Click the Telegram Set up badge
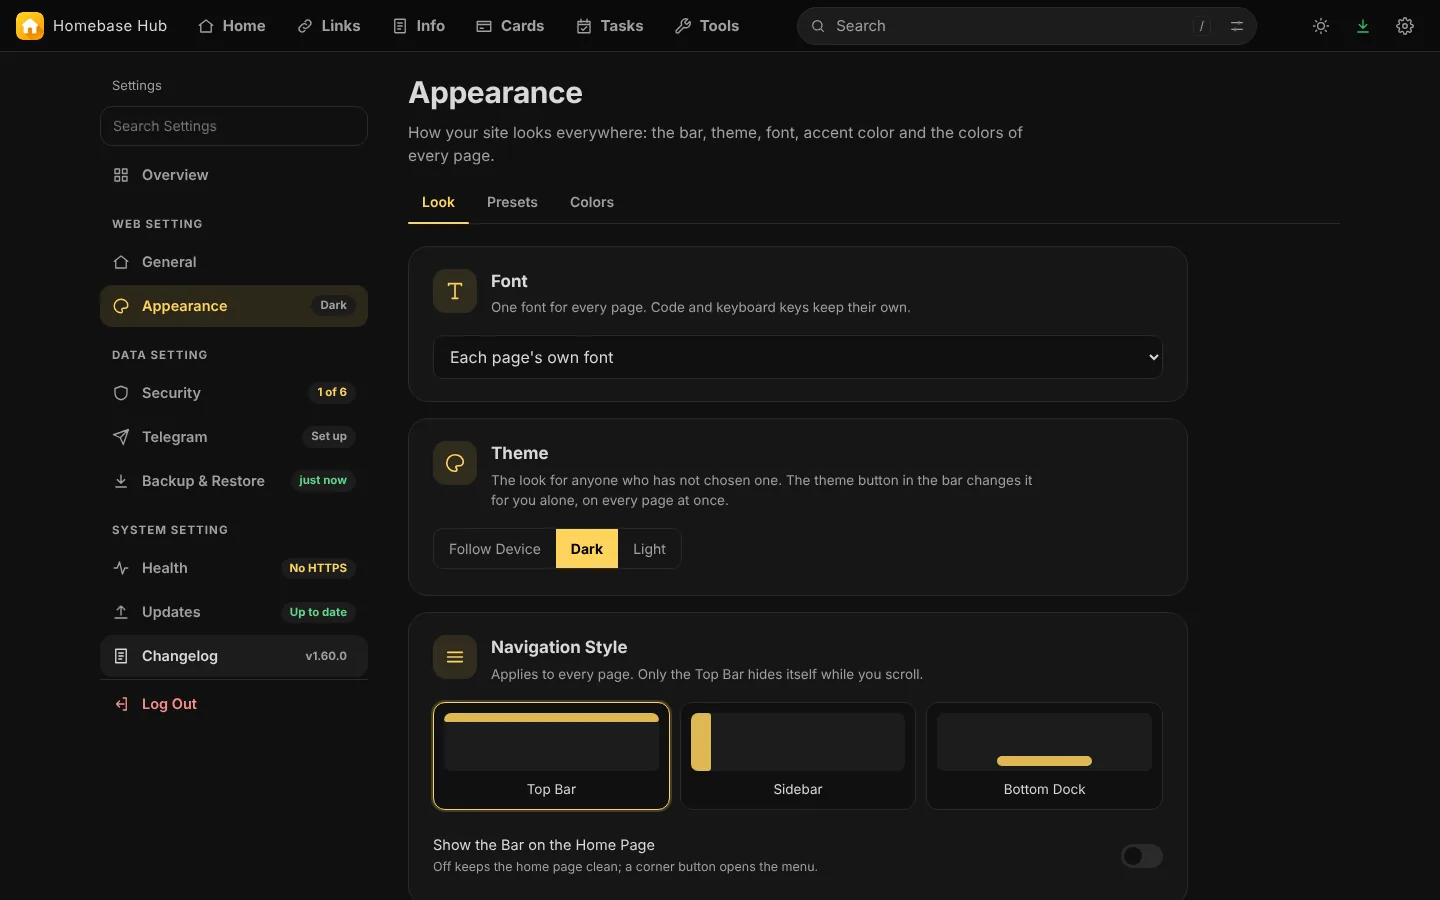This screenshot has width=1440, height=900. [329, 437]
